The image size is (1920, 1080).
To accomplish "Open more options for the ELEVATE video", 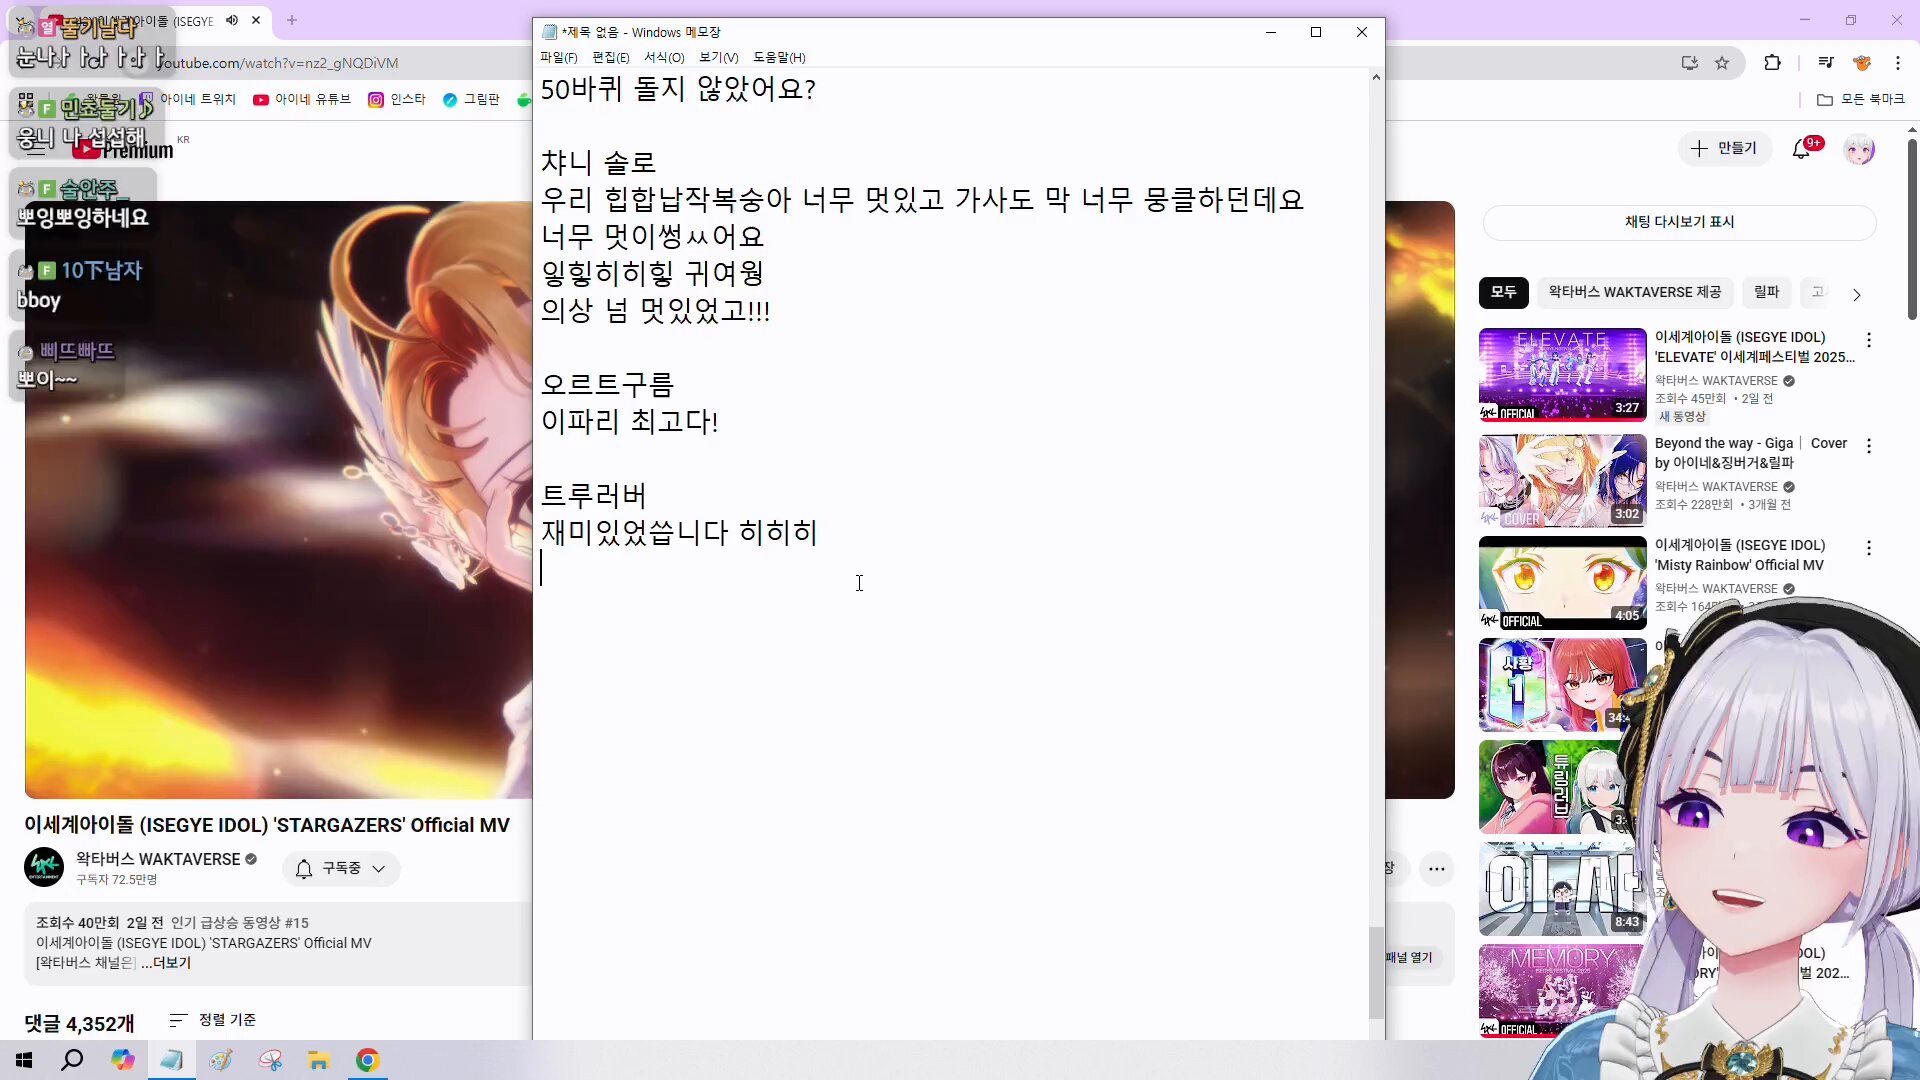I will (1868, 340).
